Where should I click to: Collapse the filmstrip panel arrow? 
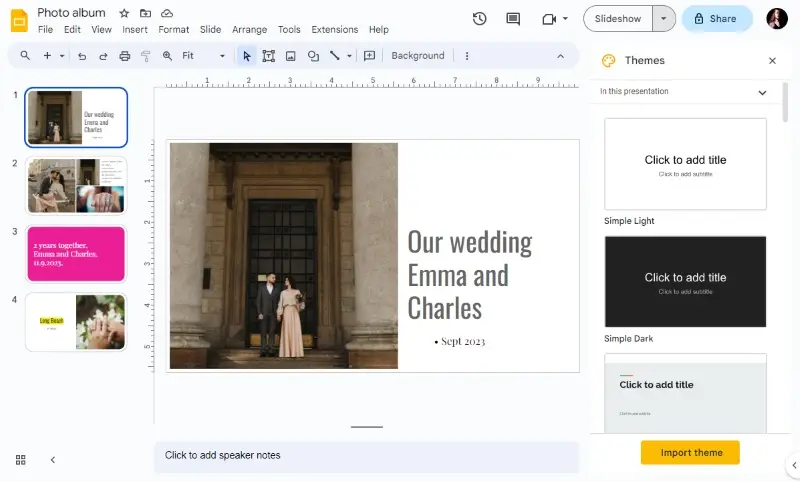[x=53, y=460]
